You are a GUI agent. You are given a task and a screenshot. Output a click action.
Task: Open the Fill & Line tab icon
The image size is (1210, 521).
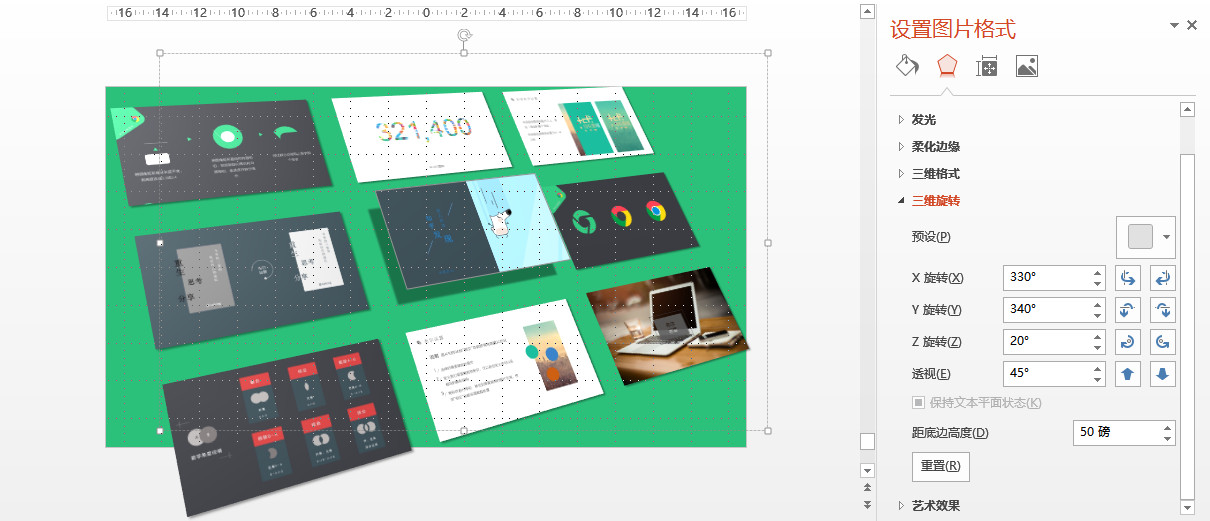[906, 67]
